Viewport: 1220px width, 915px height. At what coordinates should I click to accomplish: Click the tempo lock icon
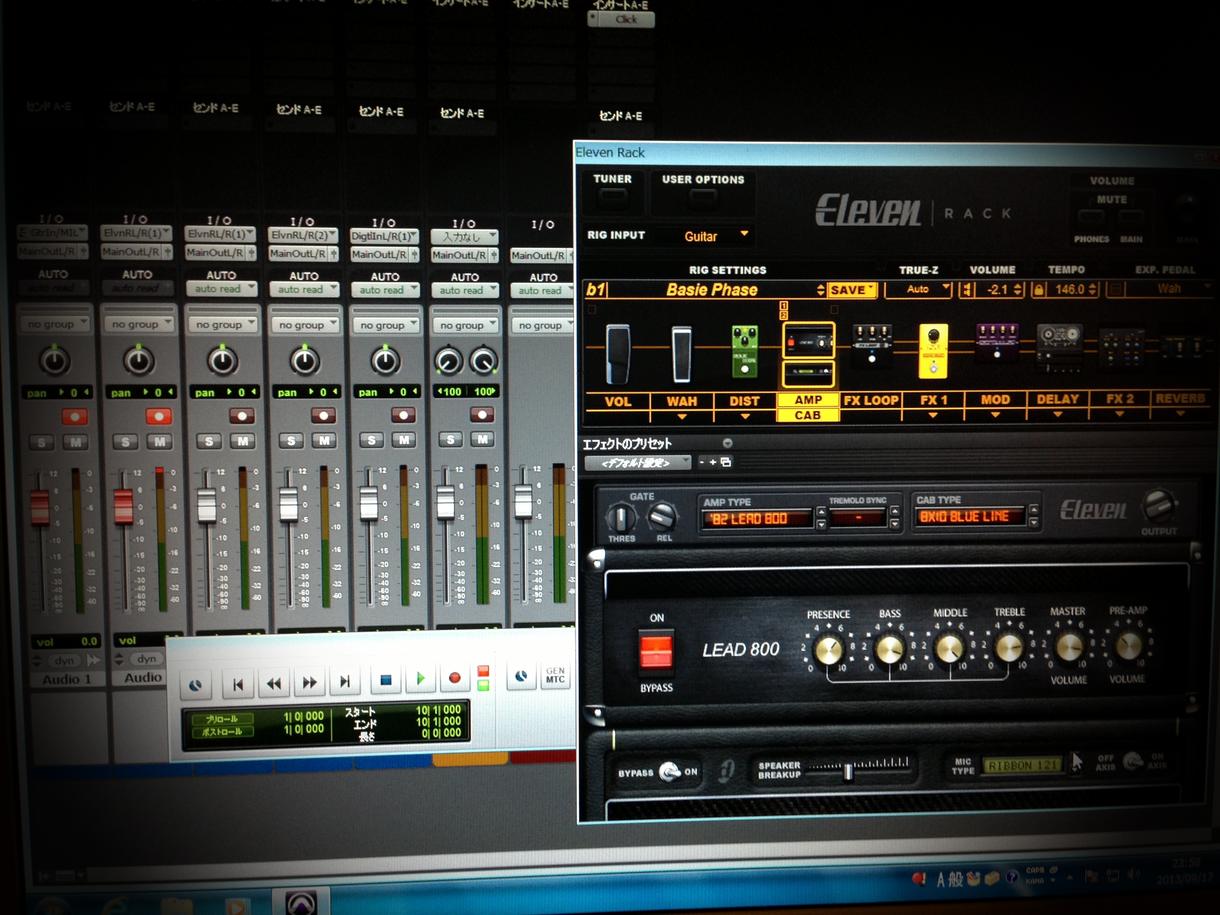tap(1039, 290)
